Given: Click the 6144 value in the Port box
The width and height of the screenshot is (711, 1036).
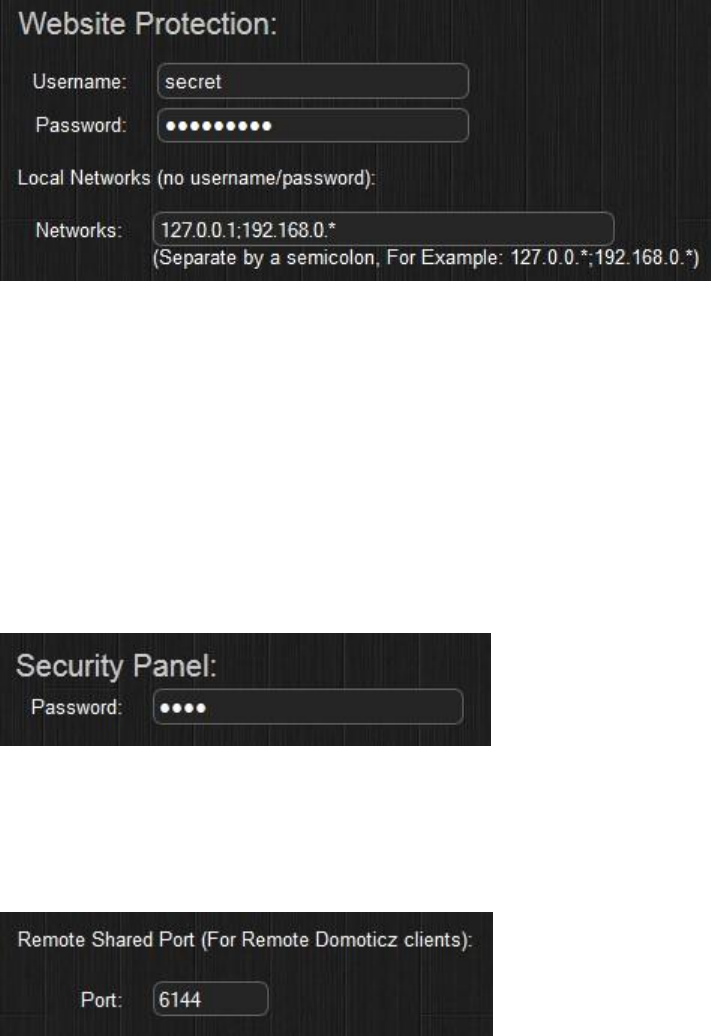Looking at the screenshot, I should (x=180, y=1000).
